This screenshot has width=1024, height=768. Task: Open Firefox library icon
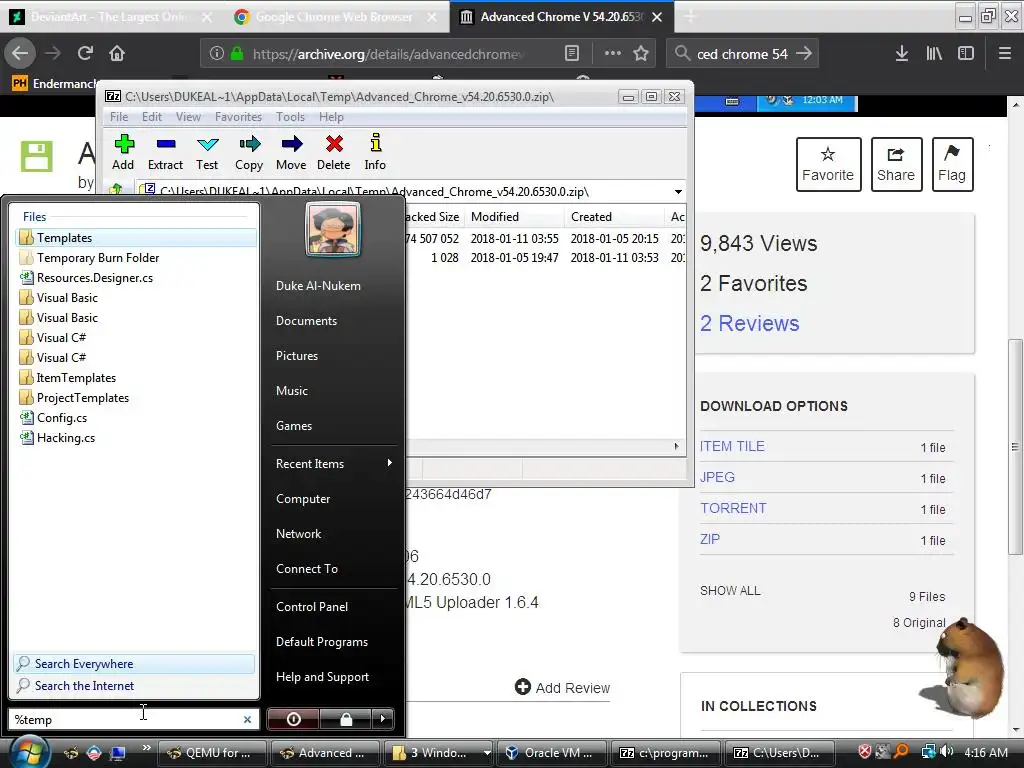tap(934, 54)
